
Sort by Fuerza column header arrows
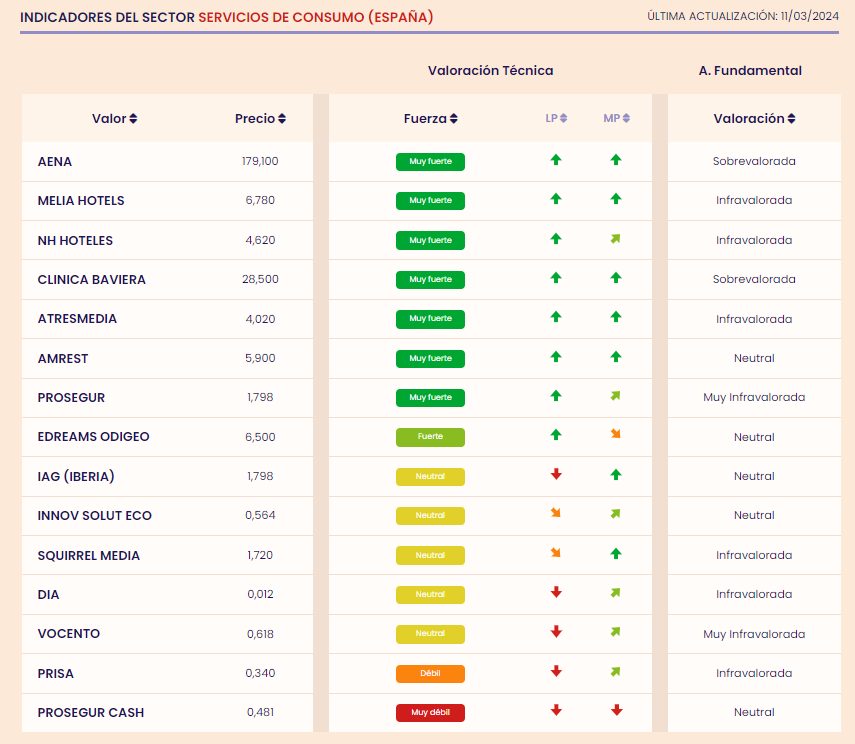click(x=454, y=118)
